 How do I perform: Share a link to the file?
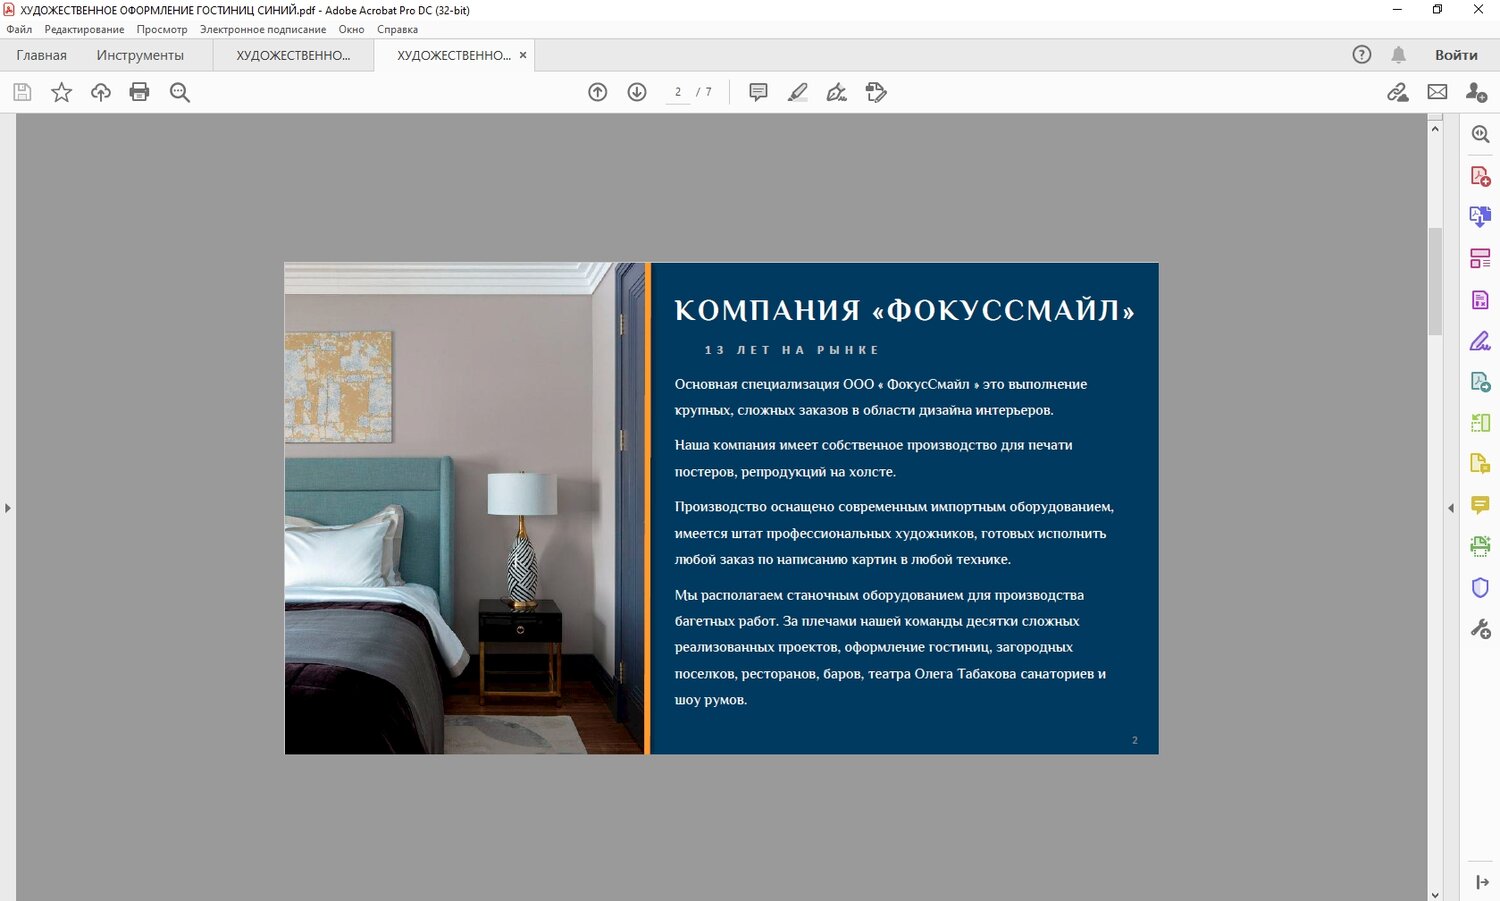[1397, 92]
